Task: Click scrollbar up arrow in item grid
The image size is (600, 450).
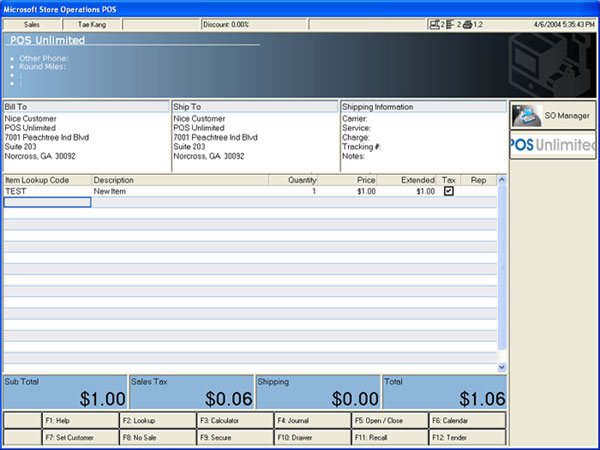Action: (502, 180)
